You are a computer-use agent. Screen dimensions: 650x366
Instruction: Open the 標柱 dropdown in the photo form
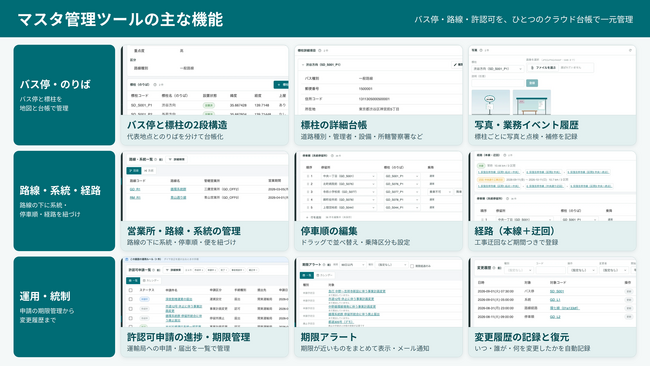pos(498,68)
